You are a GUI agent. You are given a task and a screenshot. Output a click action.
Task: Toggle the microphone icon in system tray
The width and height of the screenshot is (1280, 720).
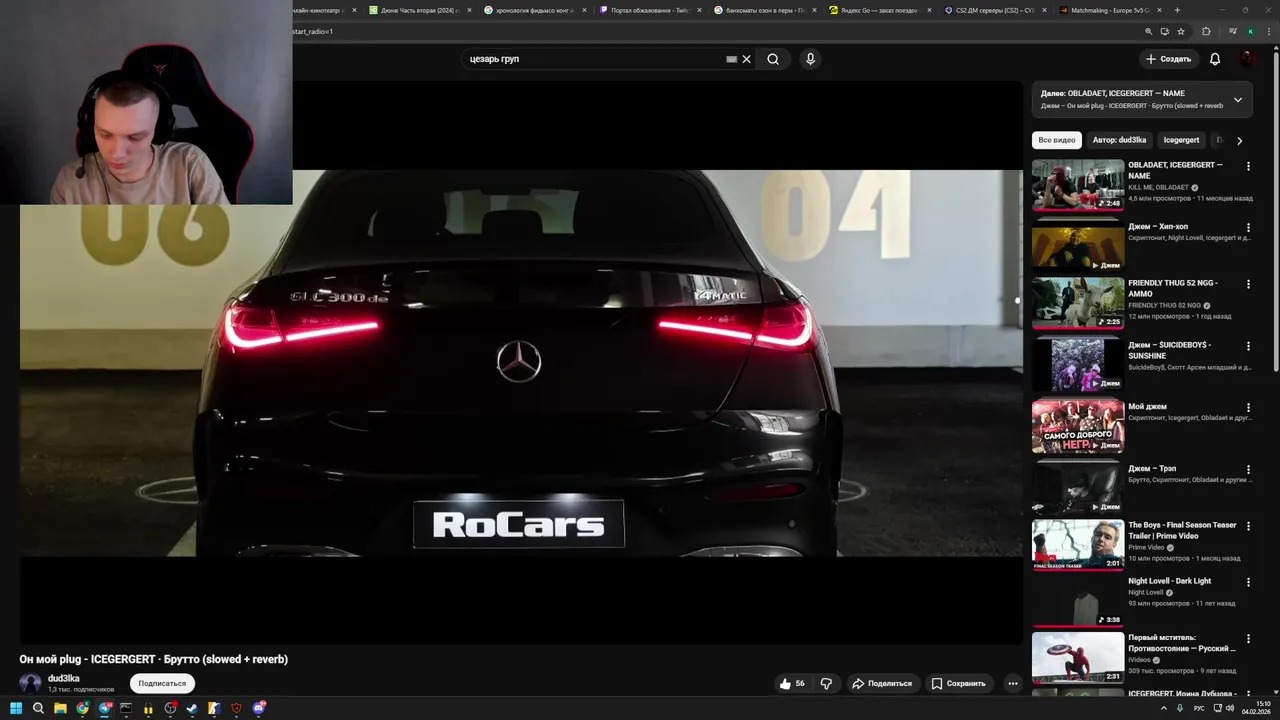click(x=1180, y=708)
